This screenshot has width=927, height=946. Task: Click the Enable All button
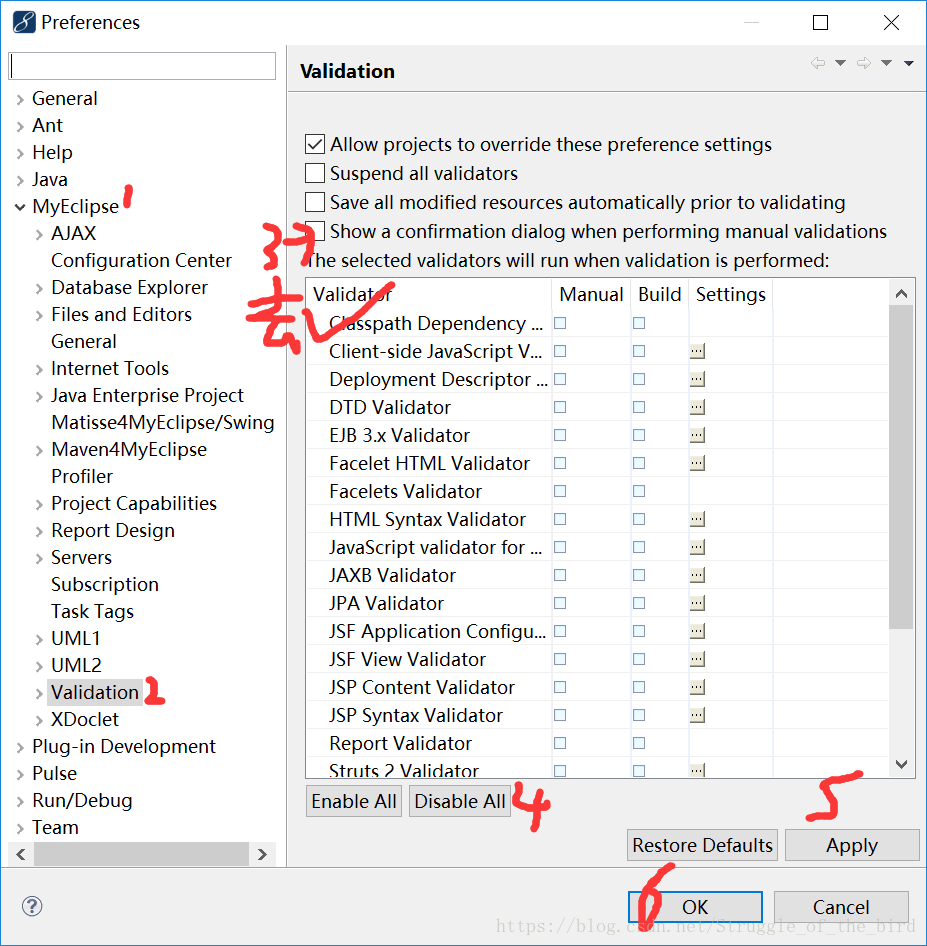click(354, 801)
